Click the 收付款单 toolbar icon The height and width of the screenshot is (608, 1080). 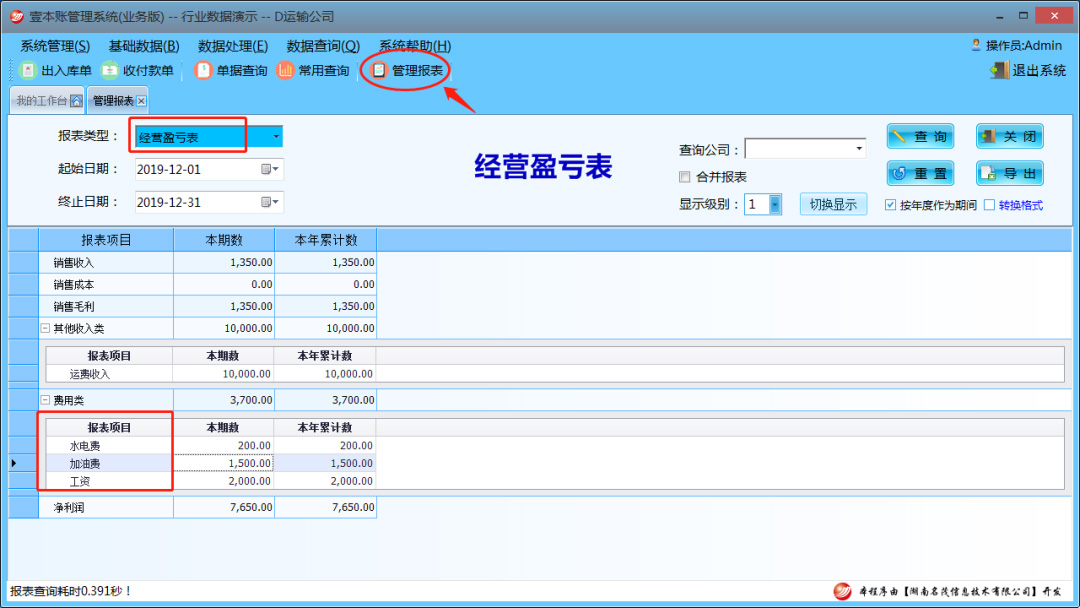click(110, 70)
